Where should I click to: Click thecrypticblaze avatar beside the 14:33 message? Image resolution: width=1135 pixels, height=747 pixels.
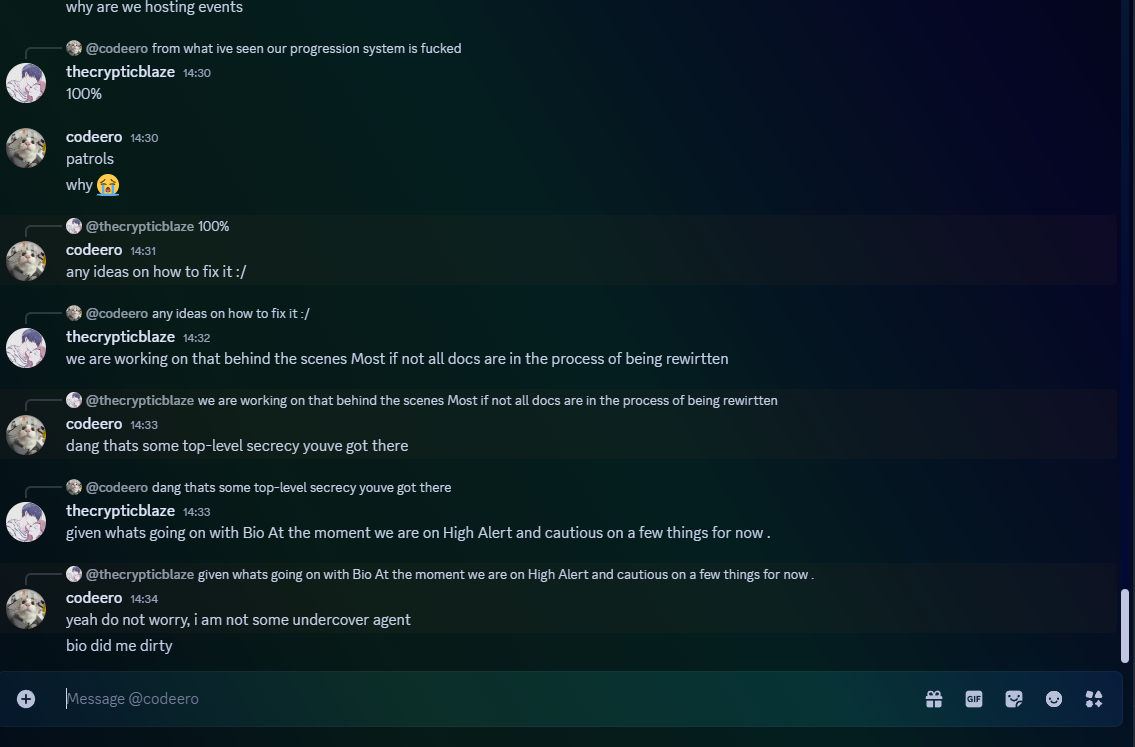pos(26,522)
